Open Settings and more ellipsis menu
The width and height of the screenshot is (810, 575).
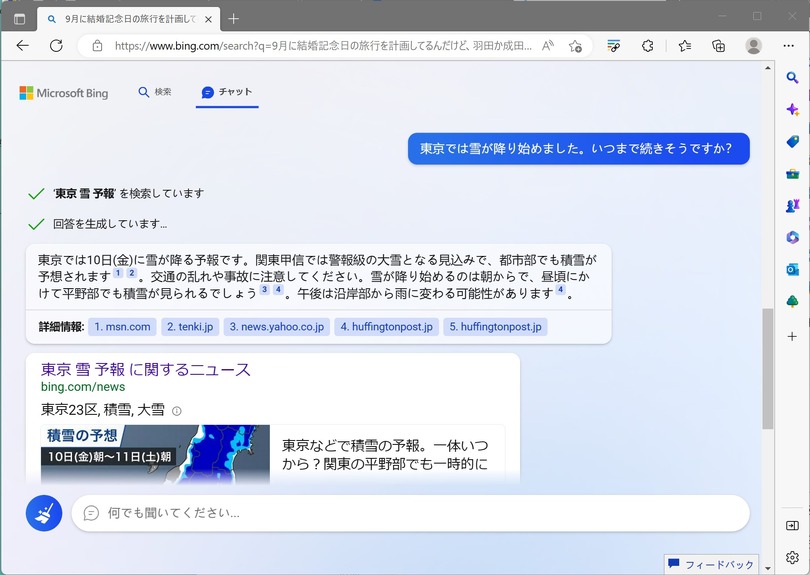pos(788,46)
